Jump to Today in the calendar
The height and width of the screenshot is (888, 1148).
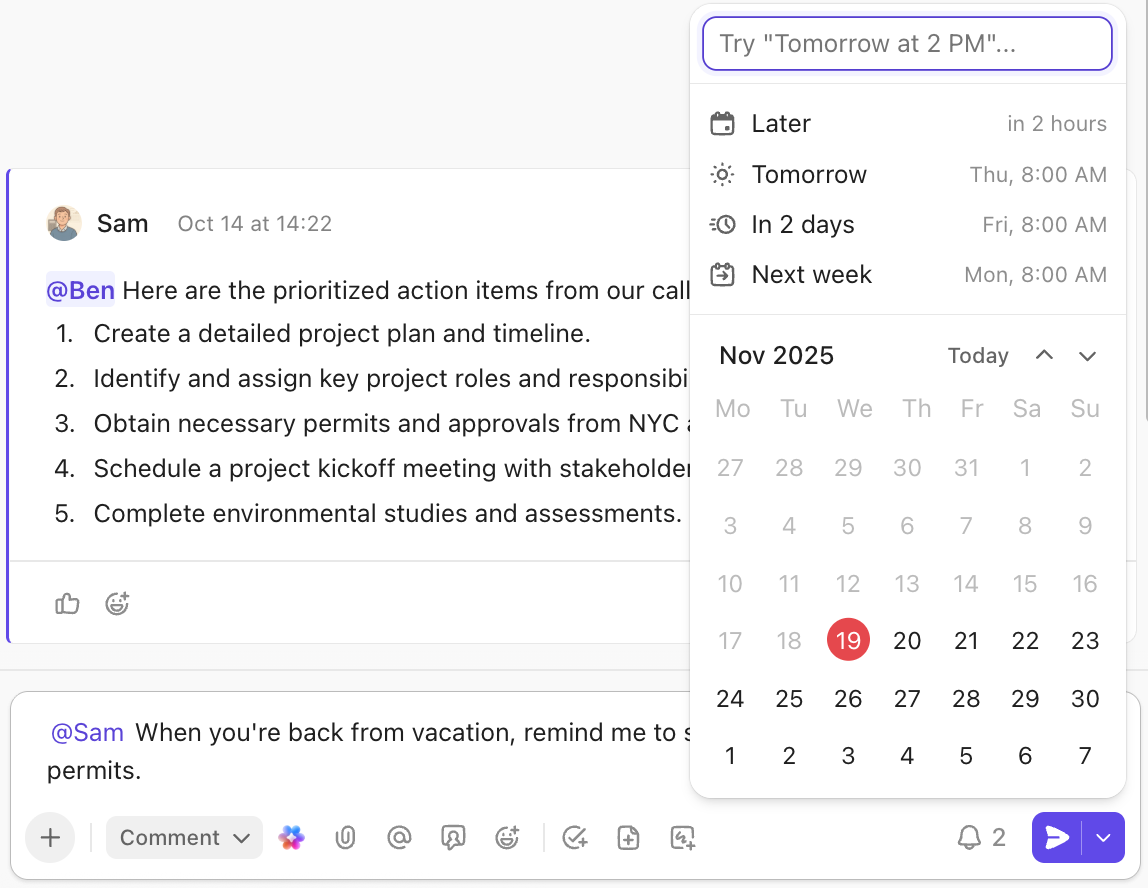[977, 355]
